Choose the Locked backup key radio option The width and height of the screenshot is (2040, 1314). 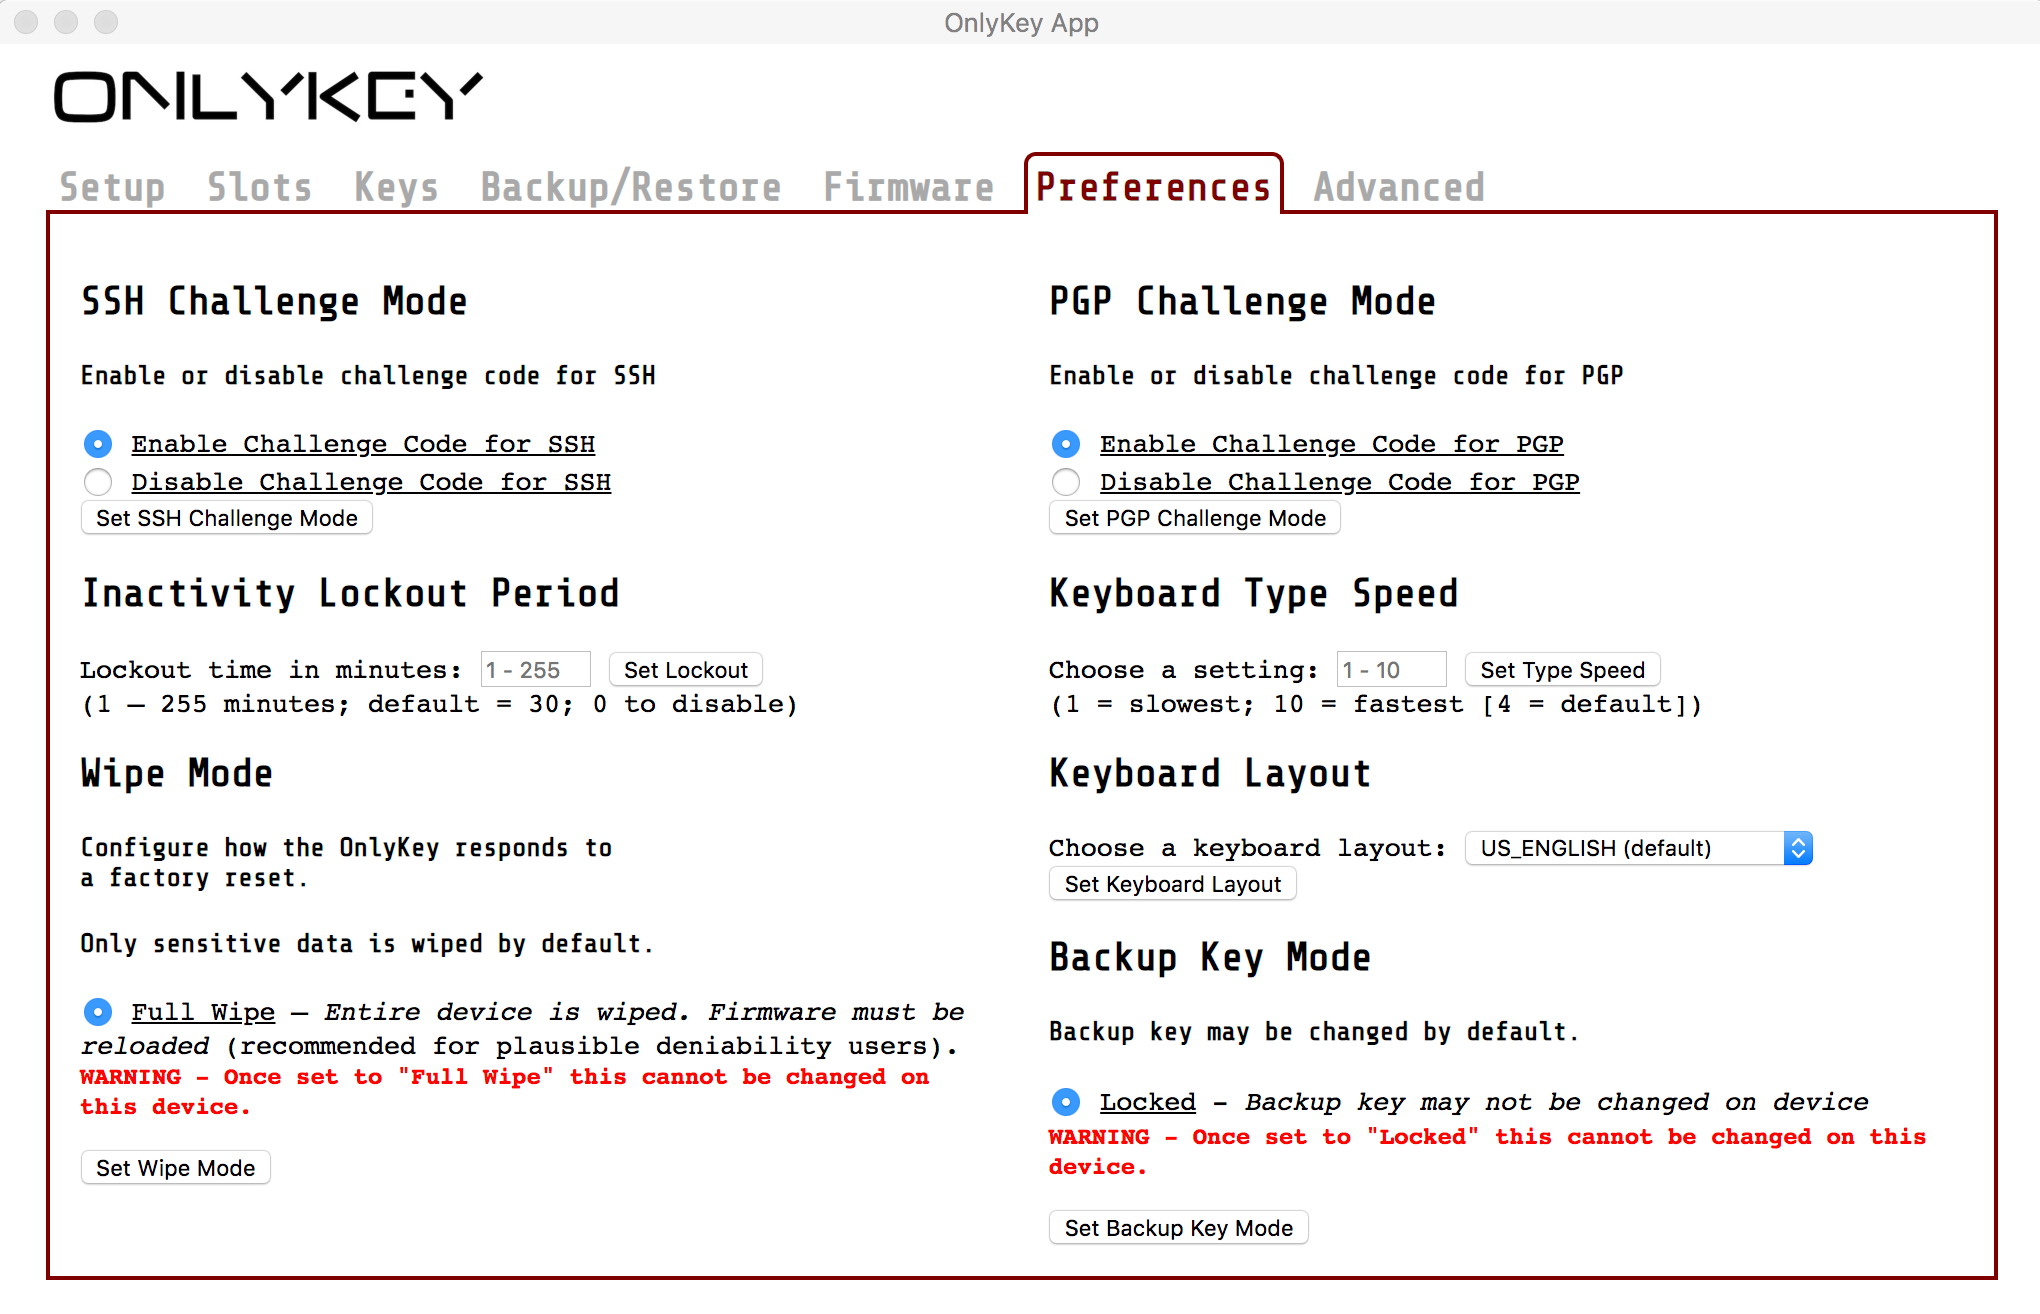[x=1066, y=1102]
